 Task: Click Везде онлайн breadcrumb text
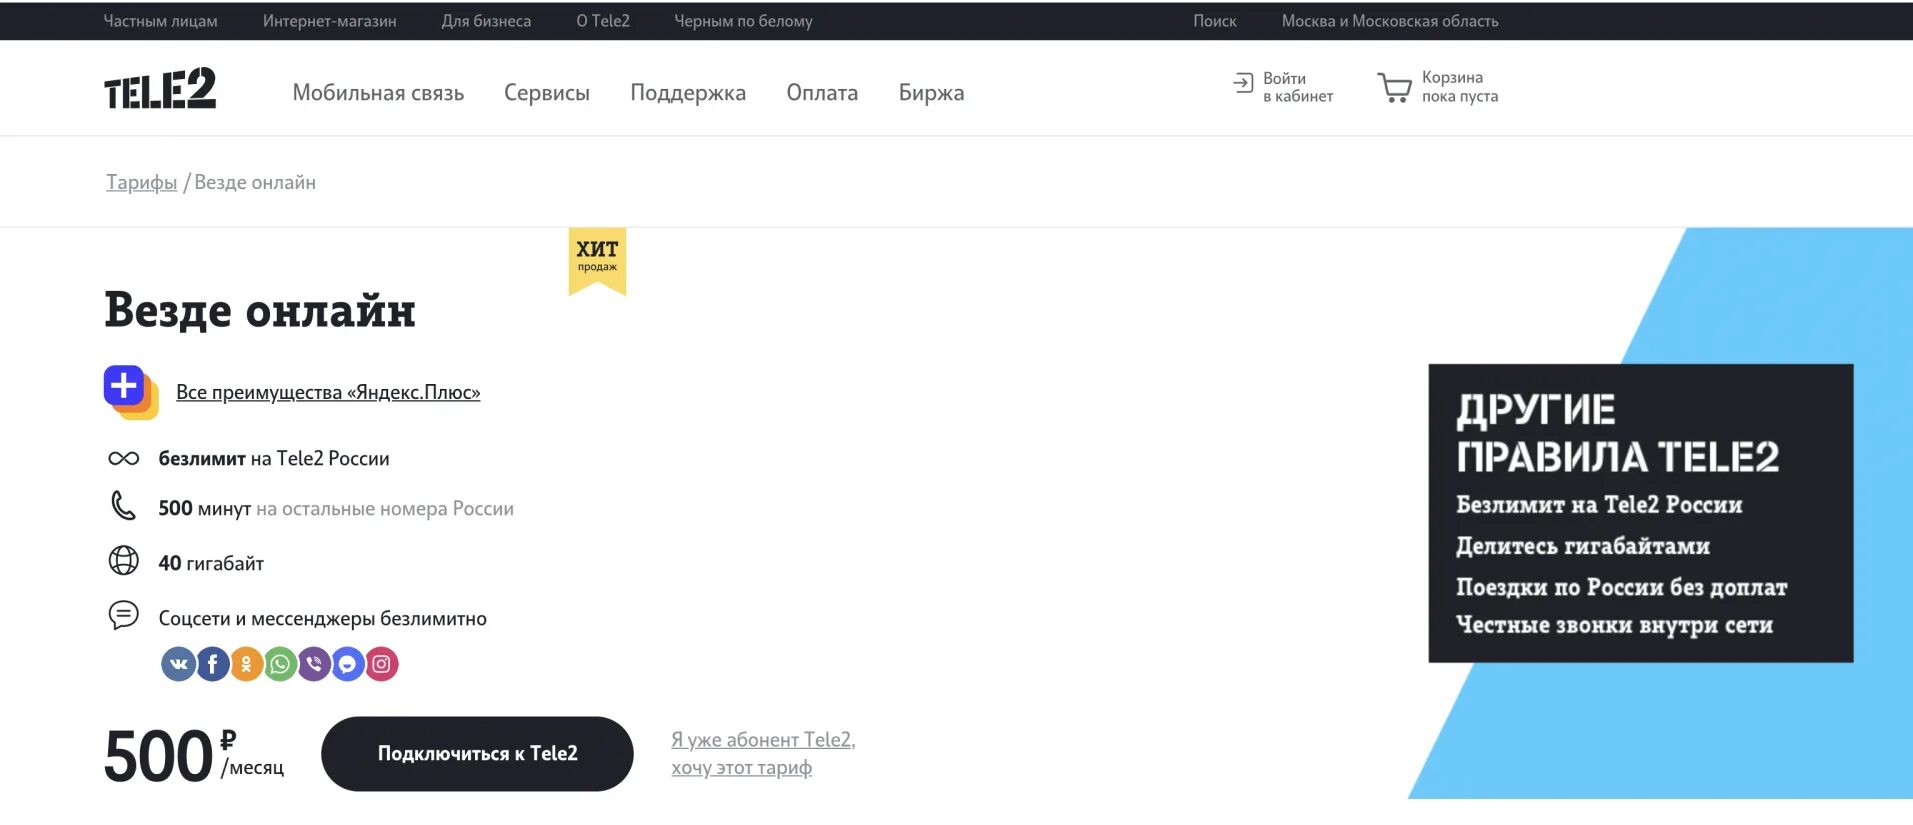(255, 183)
